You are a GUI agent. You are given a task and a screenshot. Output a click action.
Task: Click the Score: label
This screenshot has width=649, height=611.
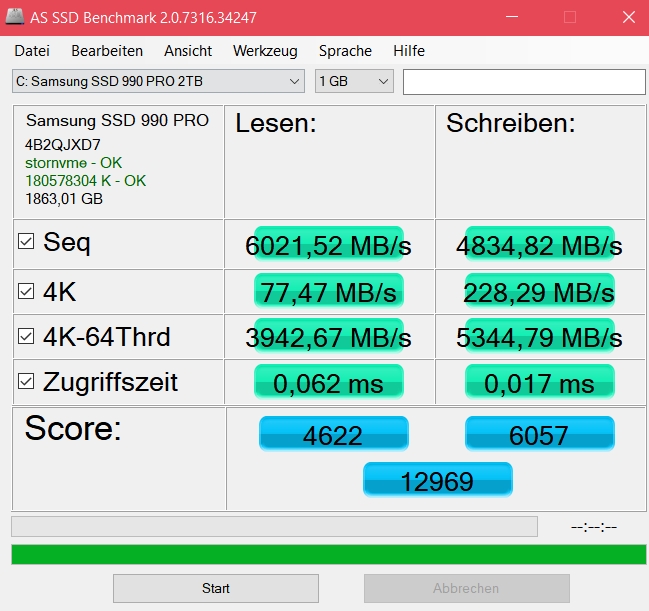coord(73,428)
